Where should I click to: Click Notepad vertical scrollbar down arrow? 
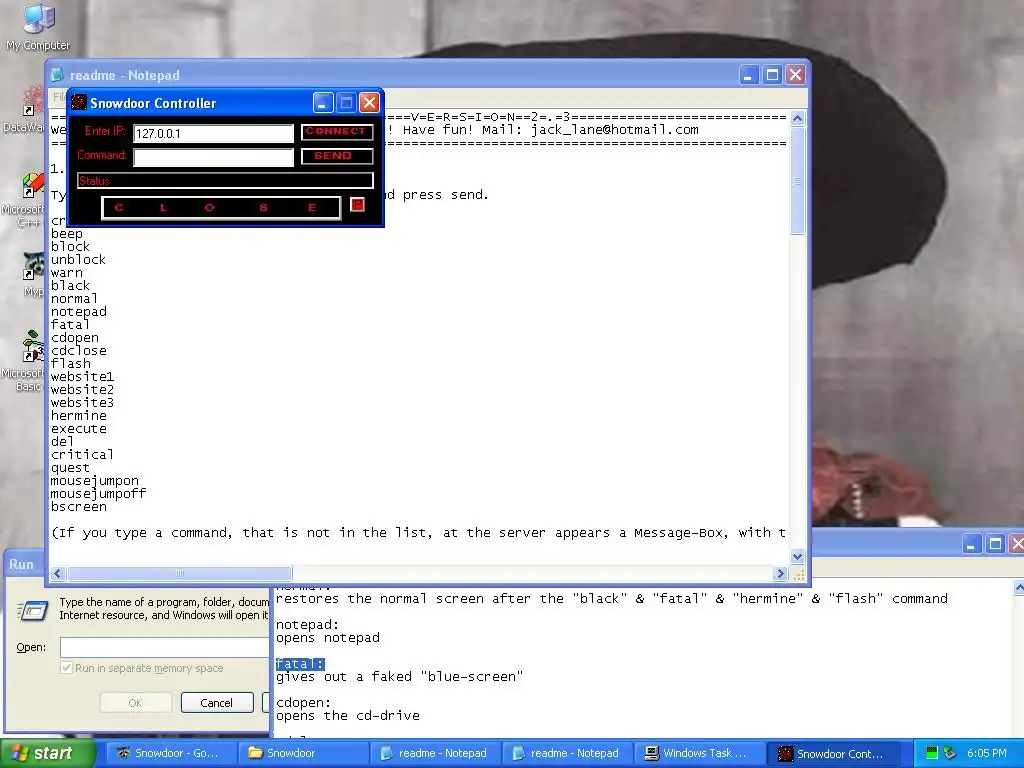tap(797, 557)
